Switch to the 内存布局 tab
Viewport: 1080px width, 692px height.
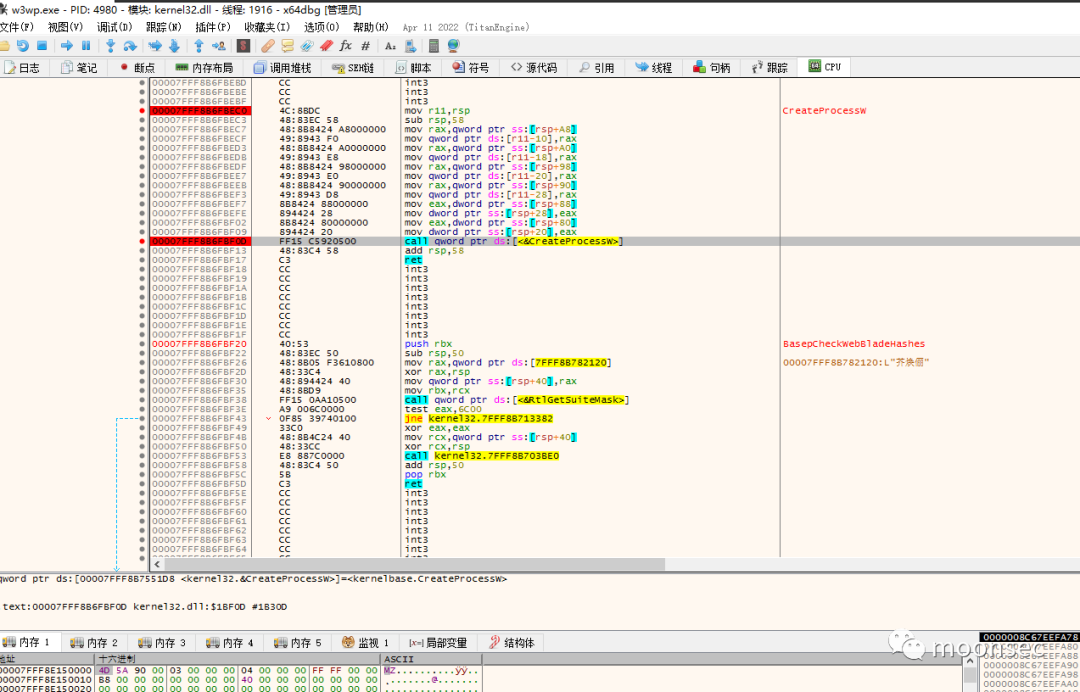click(205, 67)
